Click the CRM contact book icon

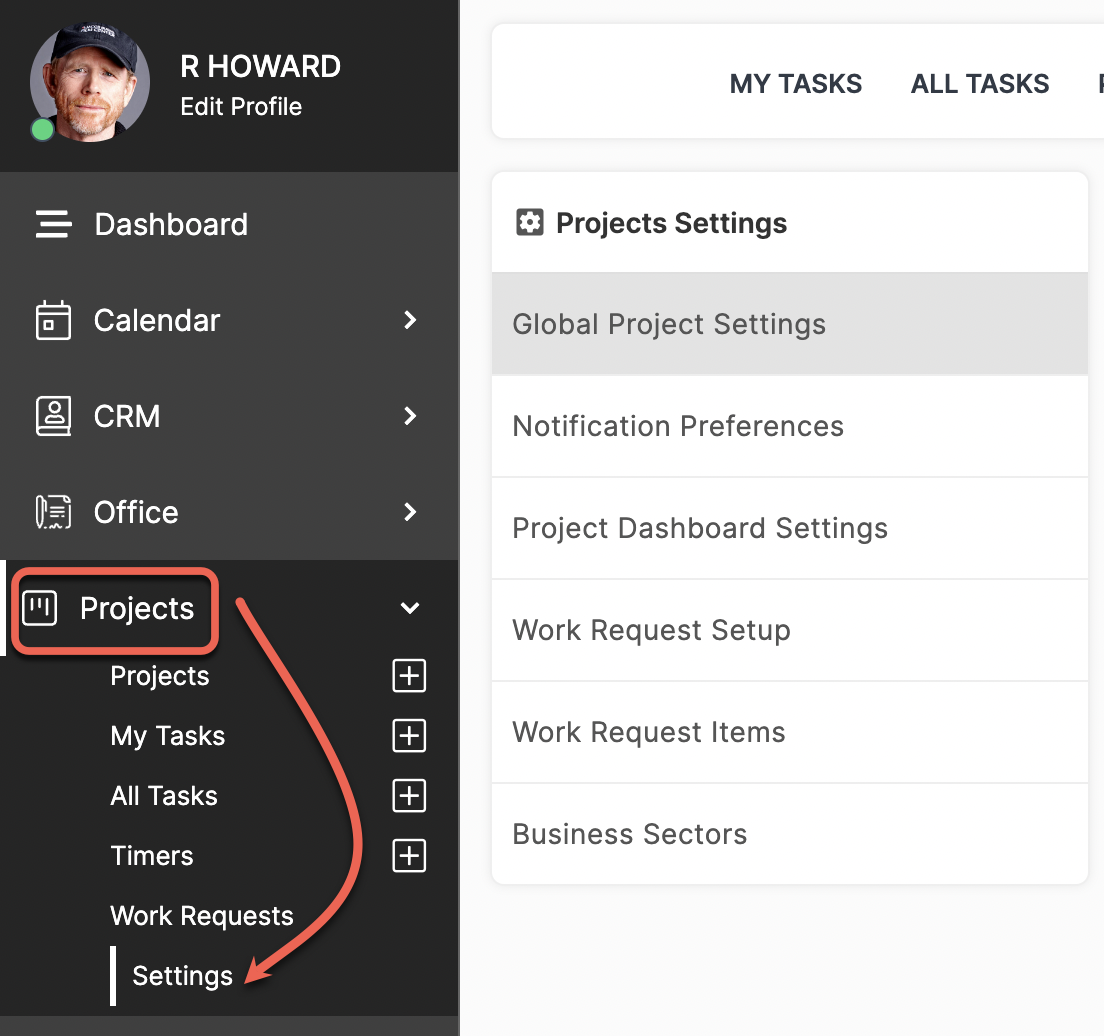click(54, 416)
